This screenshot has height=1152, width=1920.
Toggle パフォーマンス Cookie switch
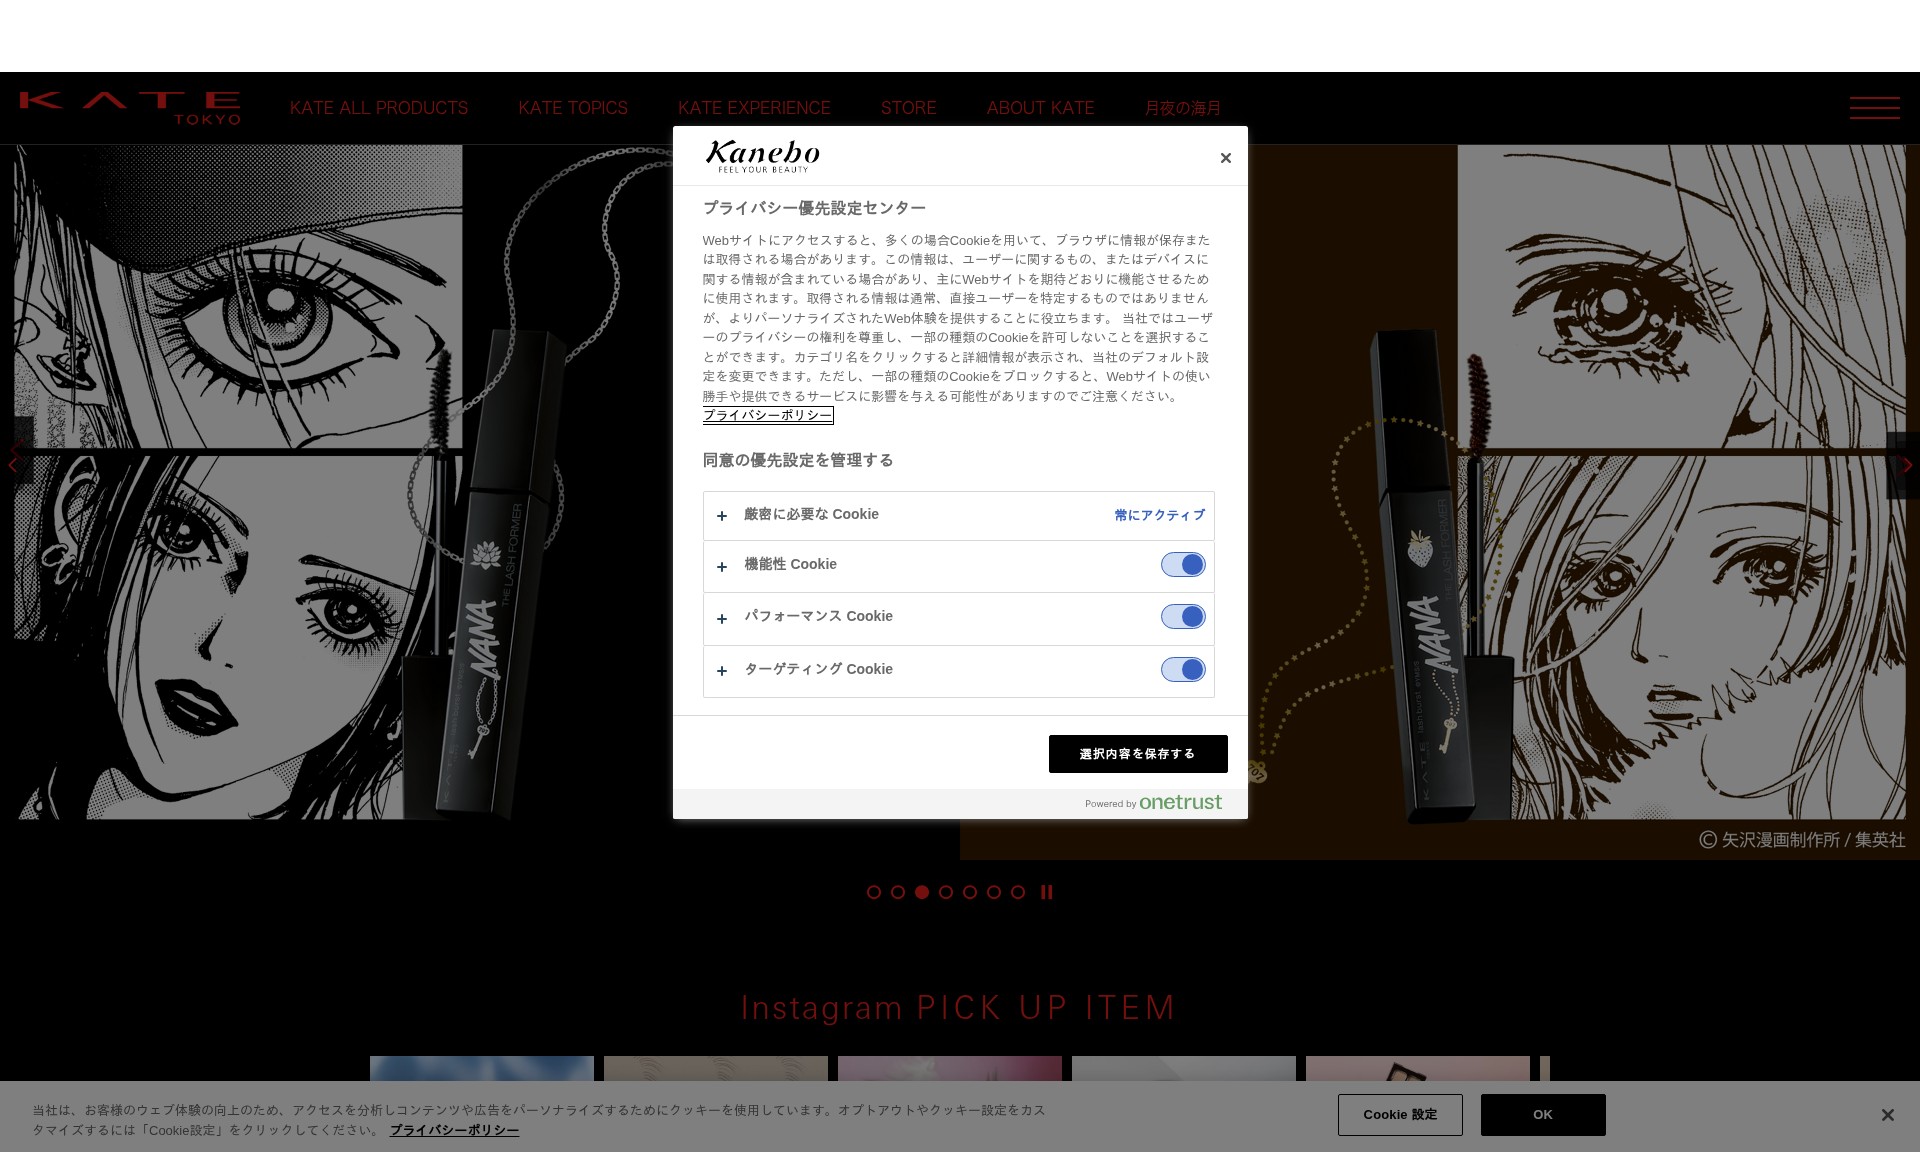pos(1183,617)
